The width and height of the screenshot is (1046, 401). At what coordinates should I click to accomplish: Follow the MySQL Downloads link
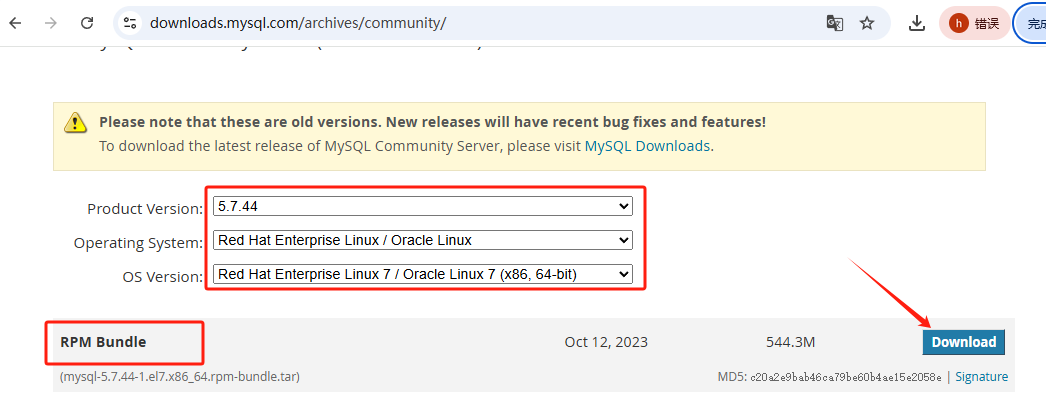[x=647, y=146]
